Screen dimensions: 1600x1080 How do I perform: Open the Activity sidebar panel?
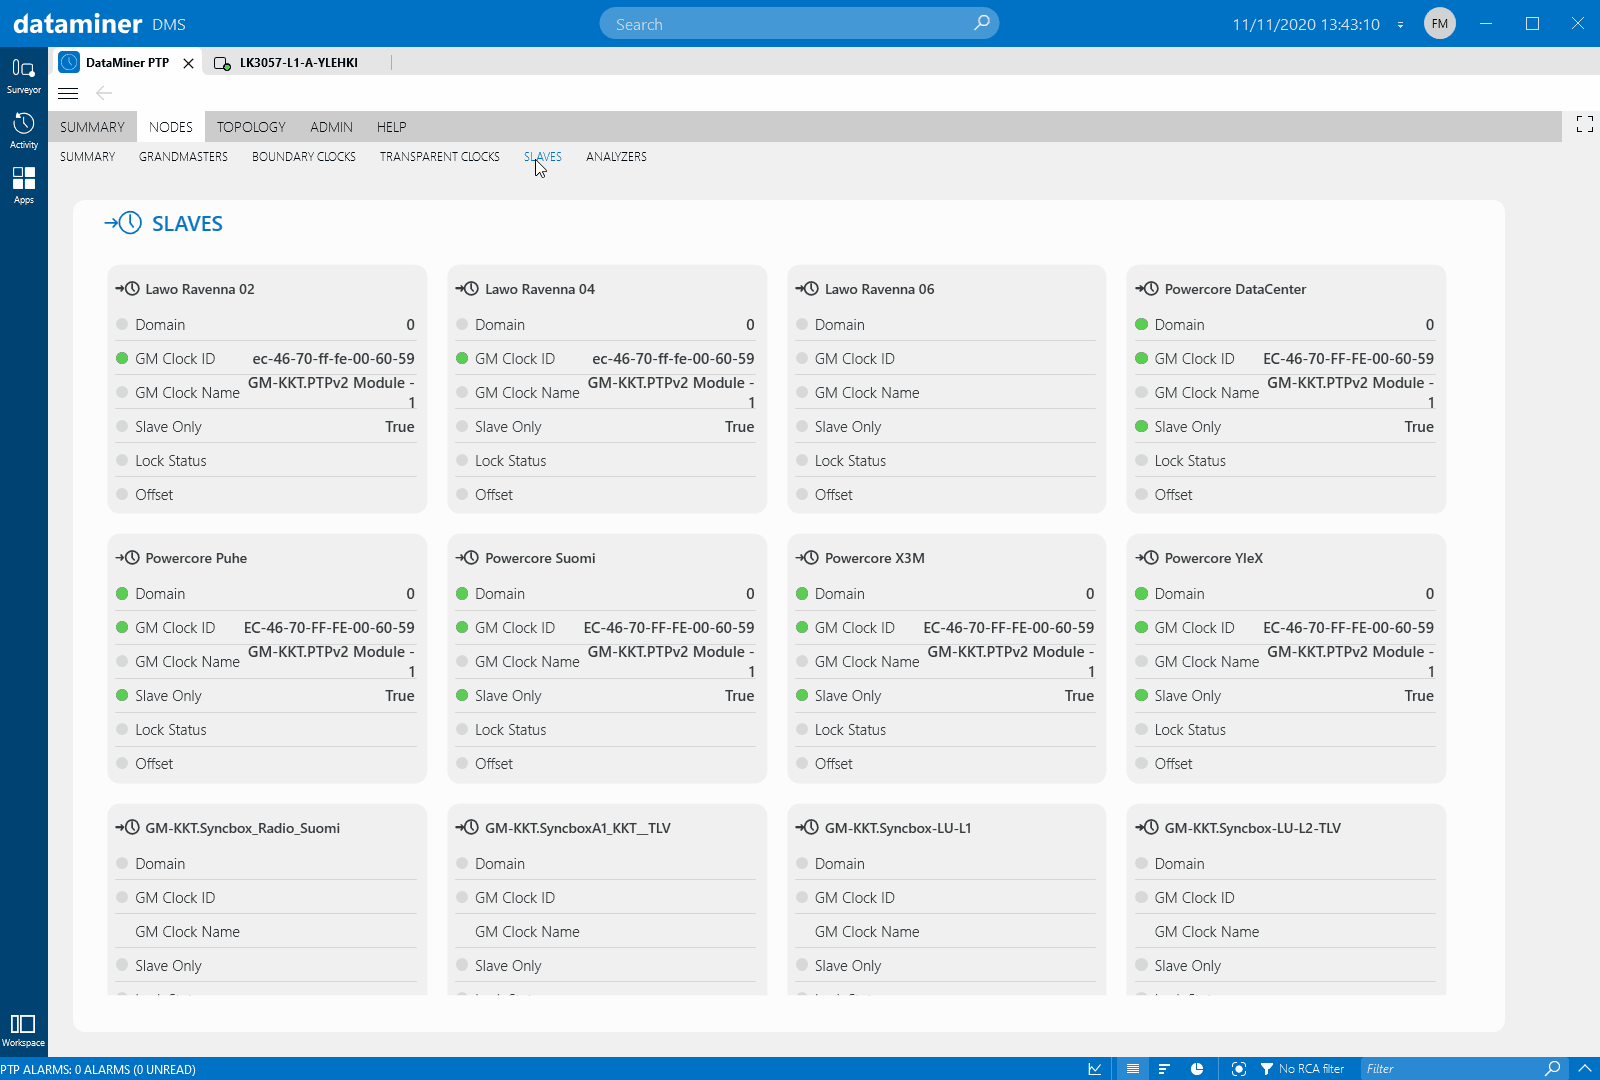coord(23,131)
